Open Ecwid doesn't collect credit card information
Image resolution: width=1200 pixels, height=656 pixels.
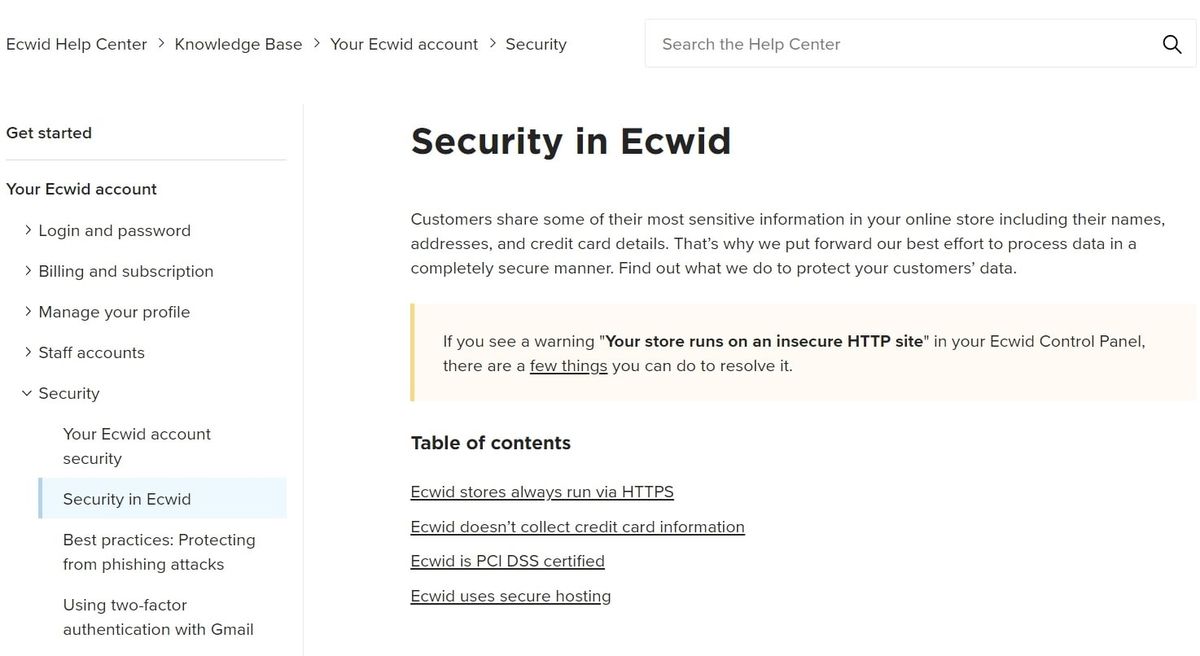[577, 526]
